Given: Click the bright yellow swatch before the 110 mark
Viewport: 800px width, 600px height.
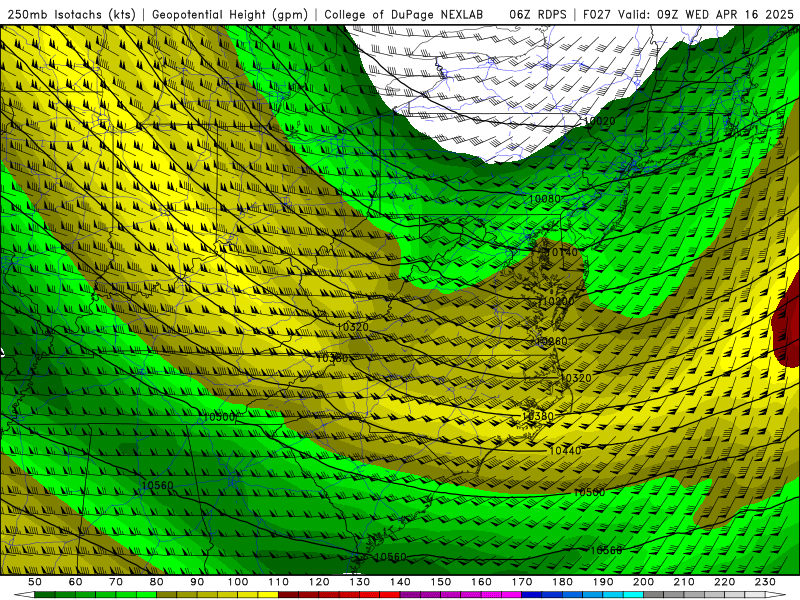Looking at the screenshot, I should point(268,595).
